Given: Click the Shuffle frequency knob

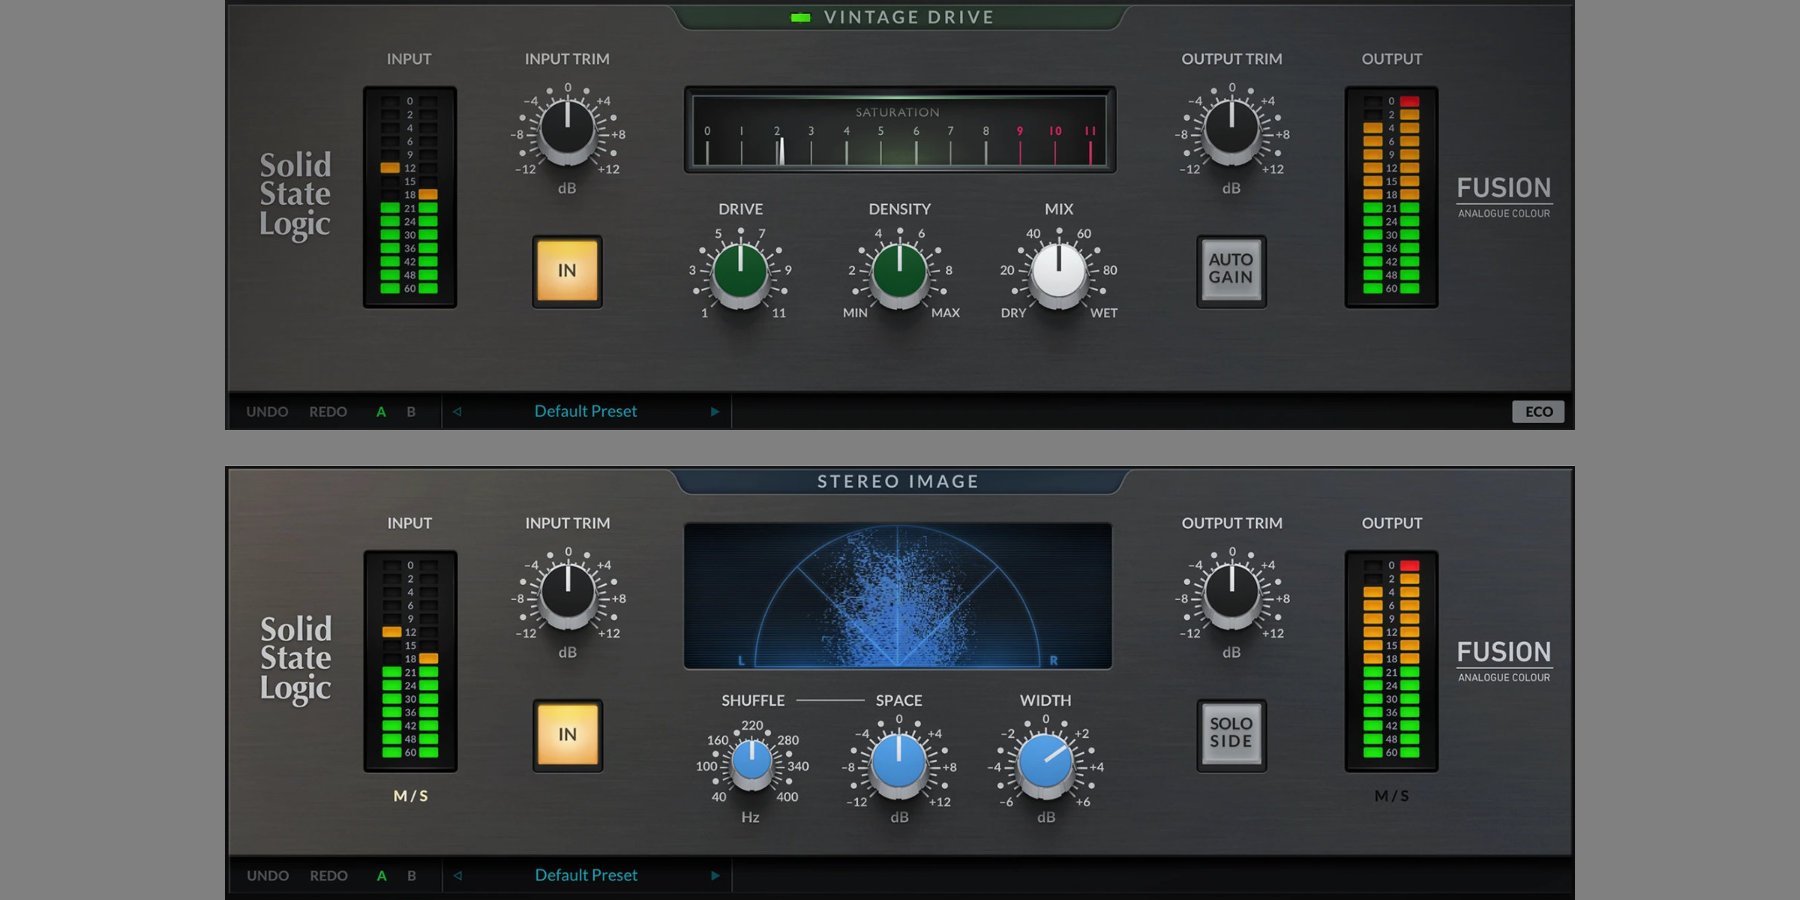Looking at the screenshot, I should point(751,765).
